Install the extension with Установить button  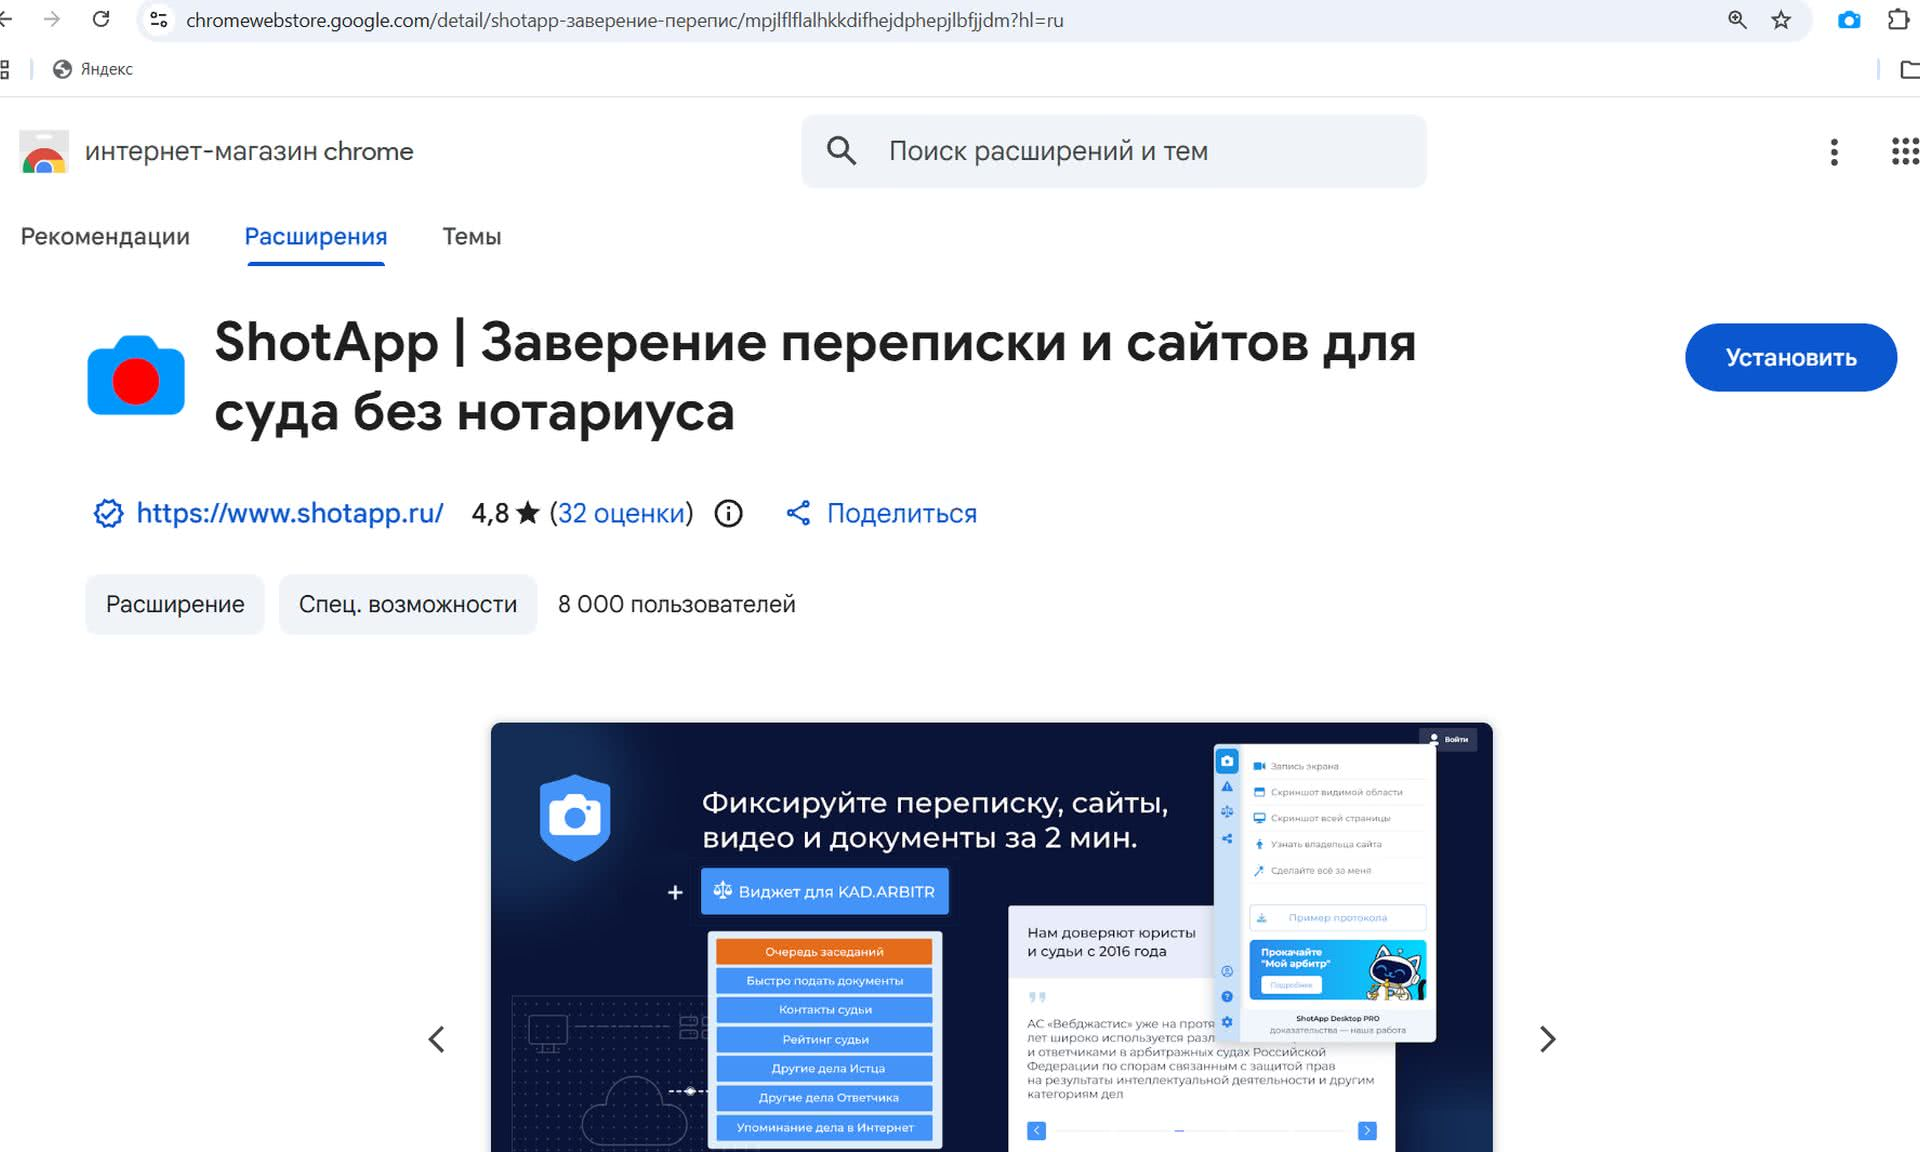[1790, 357]
